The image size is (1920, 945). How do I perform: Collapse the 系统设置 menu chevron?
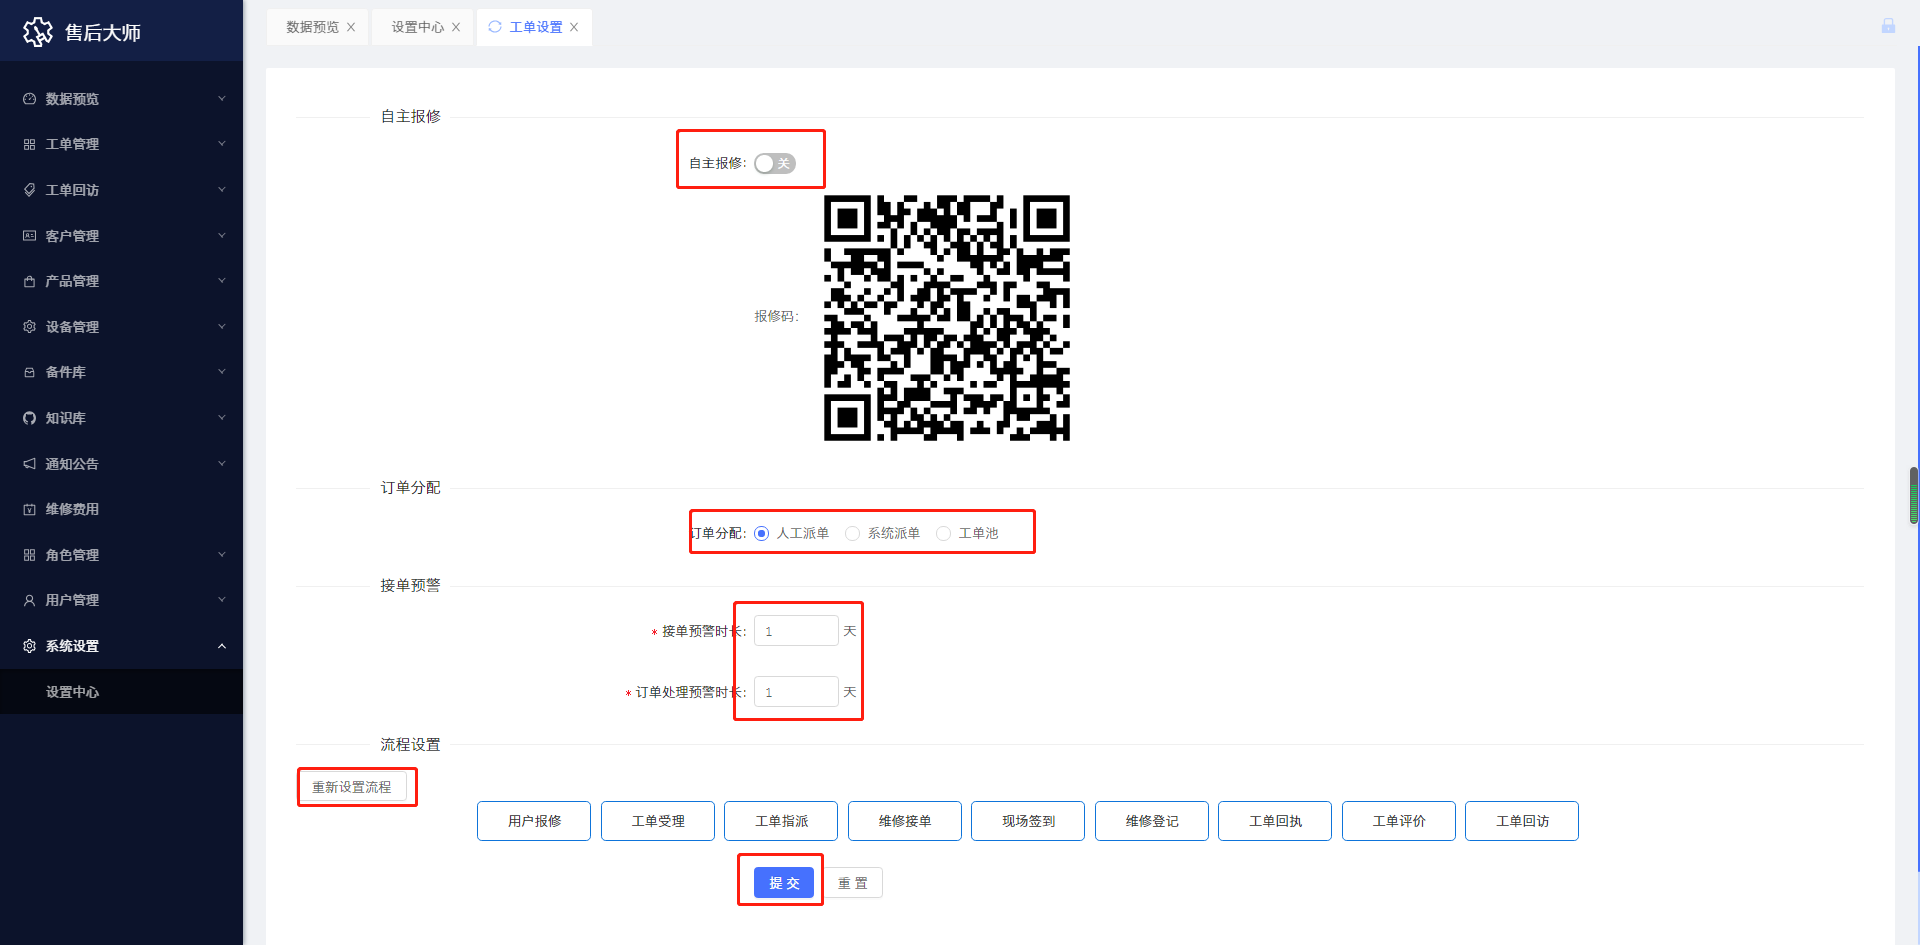click(x=222, y=646)
